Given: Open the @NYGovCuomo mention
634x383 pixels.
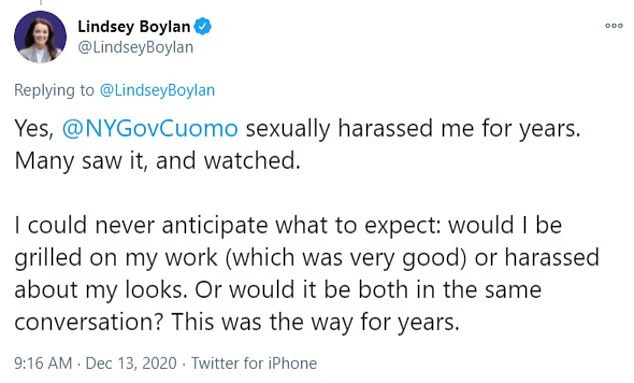Looking at the screenshot, I should tap(150, 129).
